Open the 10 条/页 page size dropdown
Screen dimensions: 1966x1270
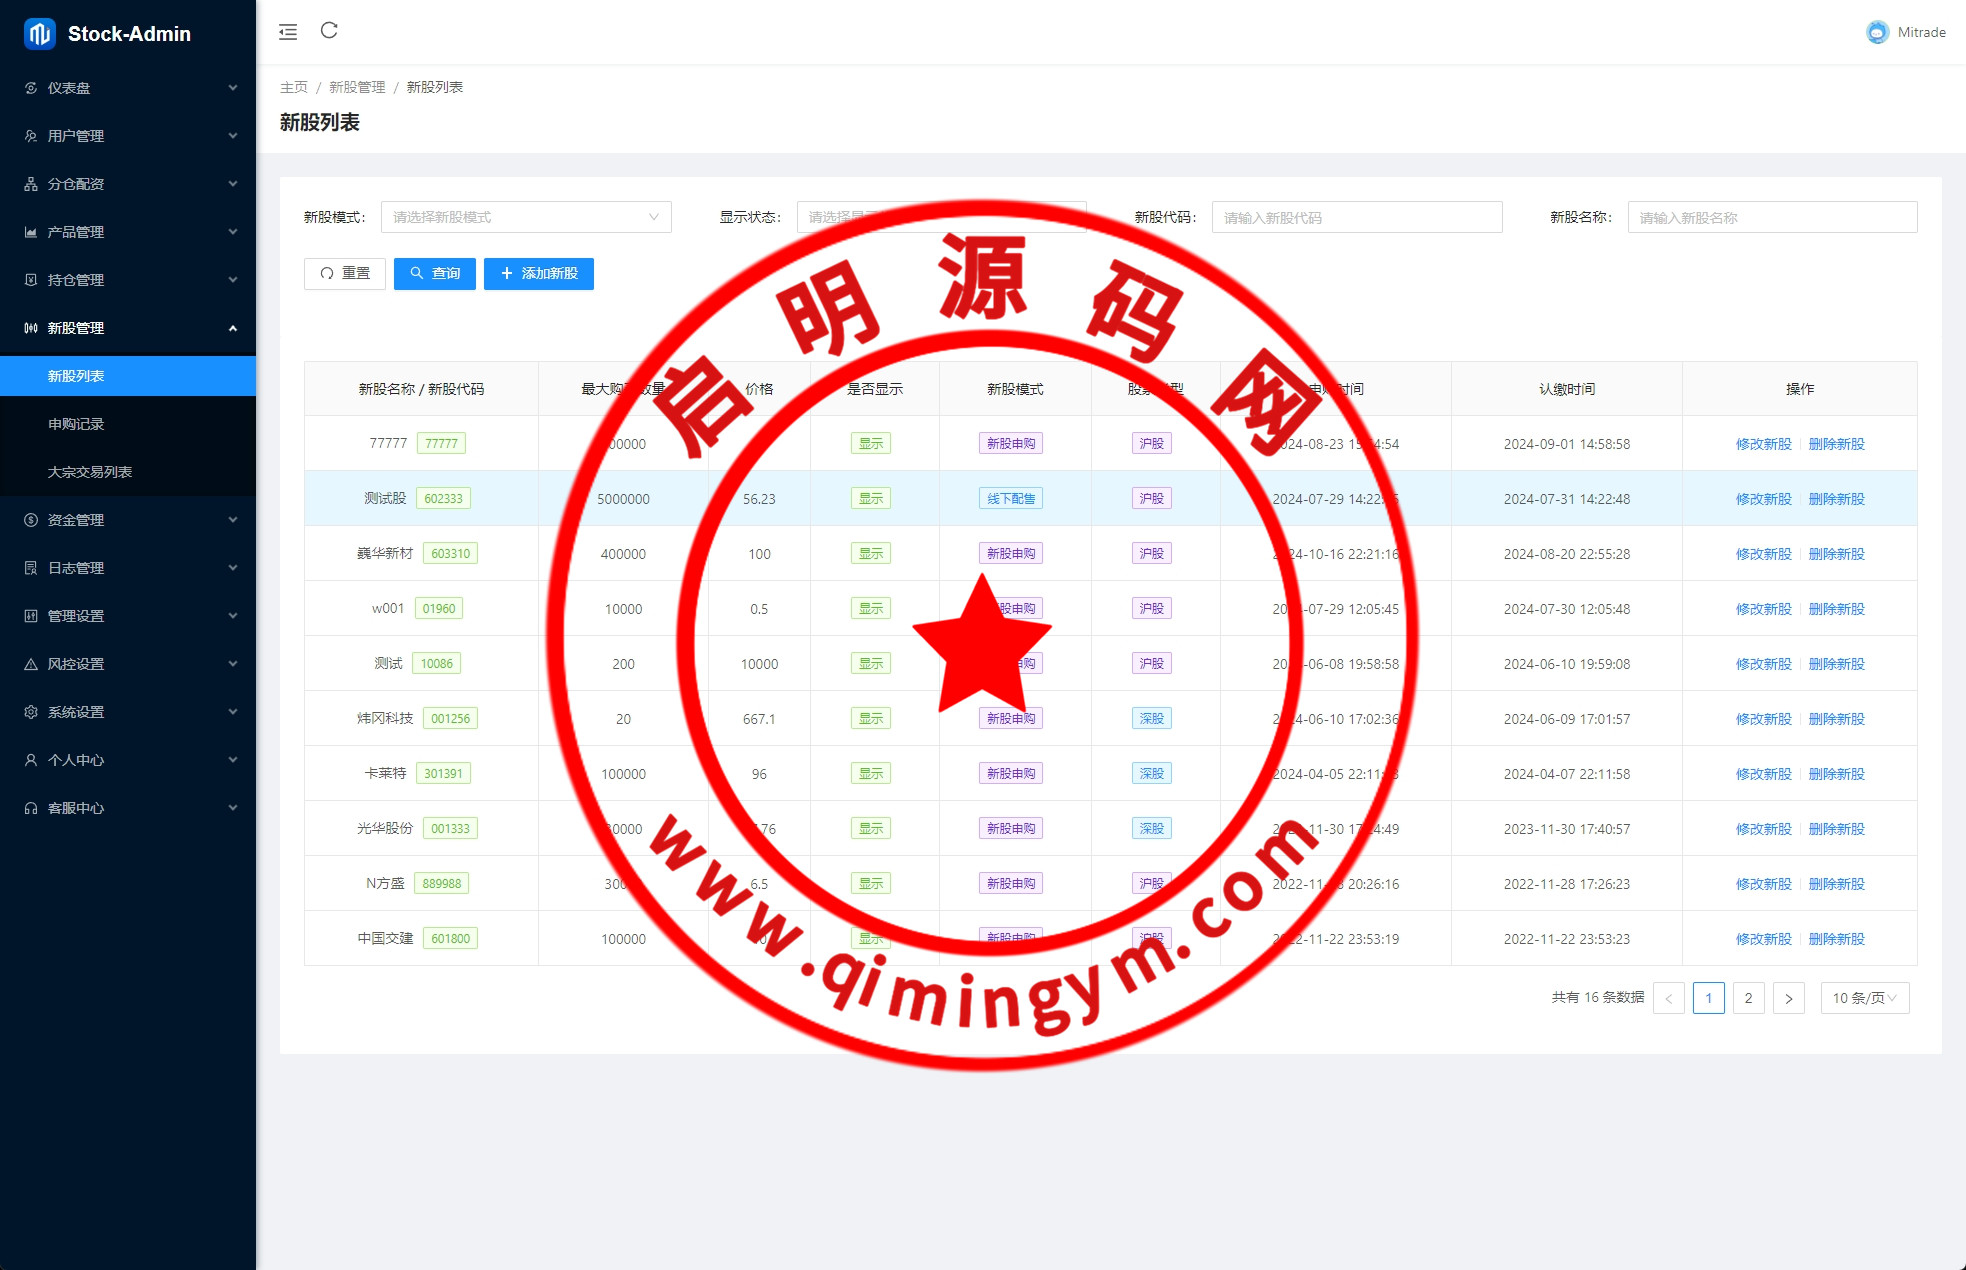(1864, 998)
